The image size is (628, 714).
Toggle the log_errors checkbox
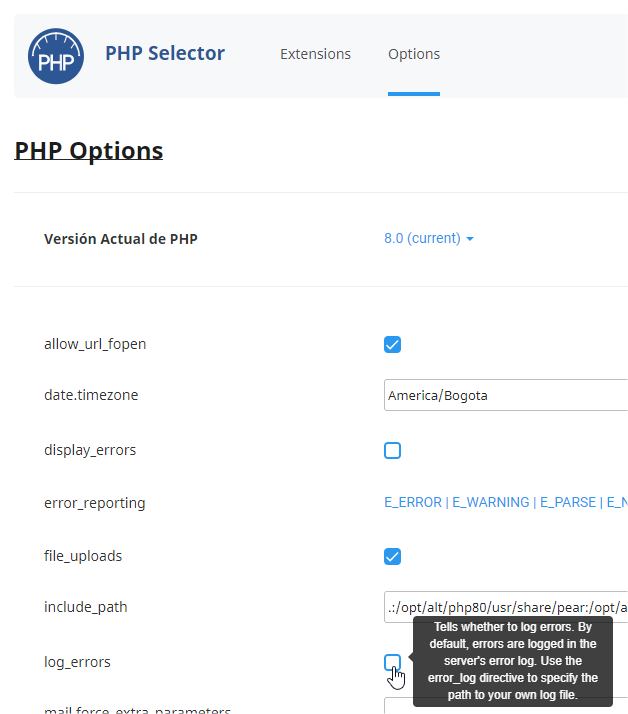coord(392,662)
